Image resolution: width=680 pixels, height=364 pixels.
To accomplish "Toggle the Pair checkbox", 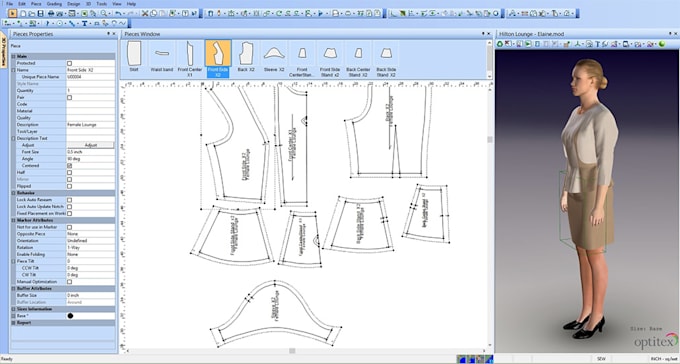I will pyautogui.click(x=69, y=97).
